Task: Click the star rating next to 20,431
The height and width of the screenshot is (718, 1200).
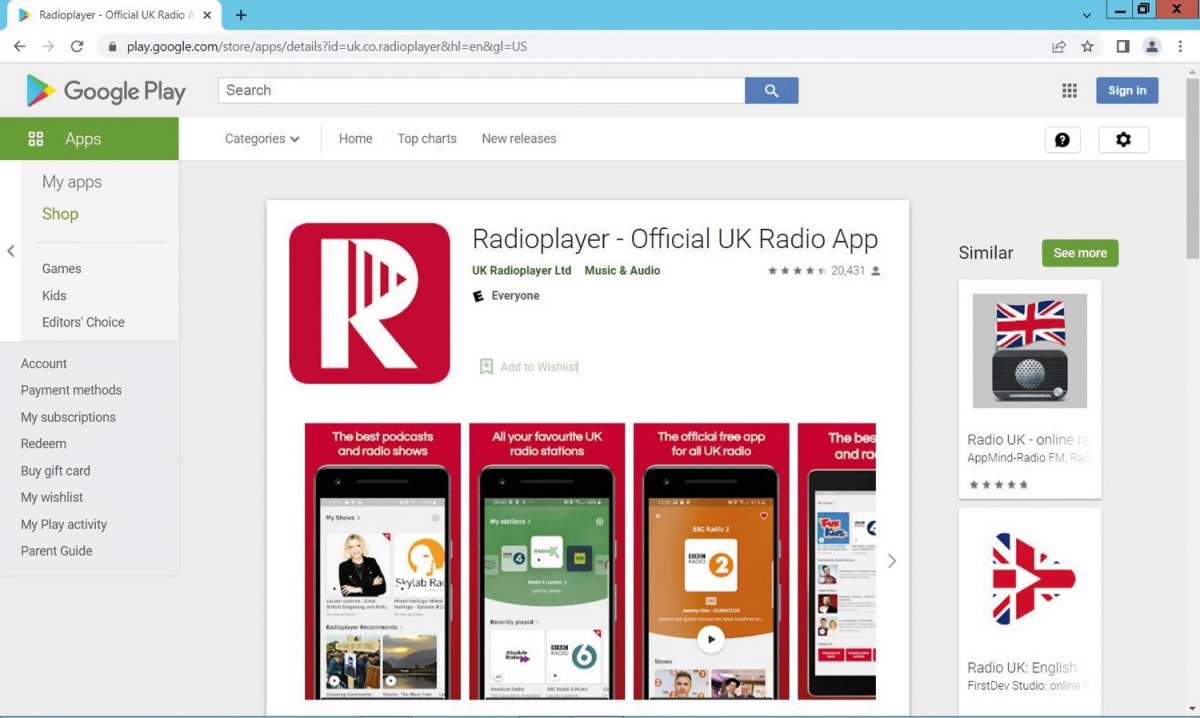Action: (797, 271)
